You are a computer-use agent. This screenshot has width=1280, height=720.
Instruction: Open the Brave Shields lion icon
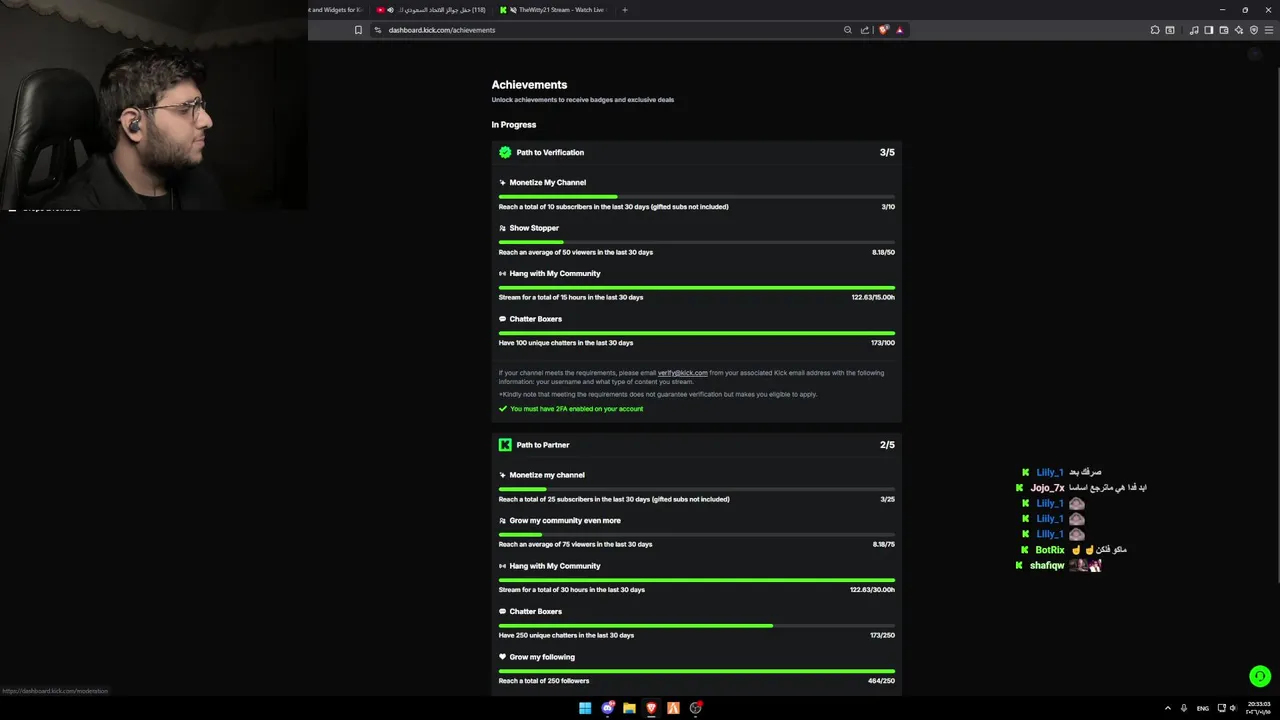click(883, 30)
